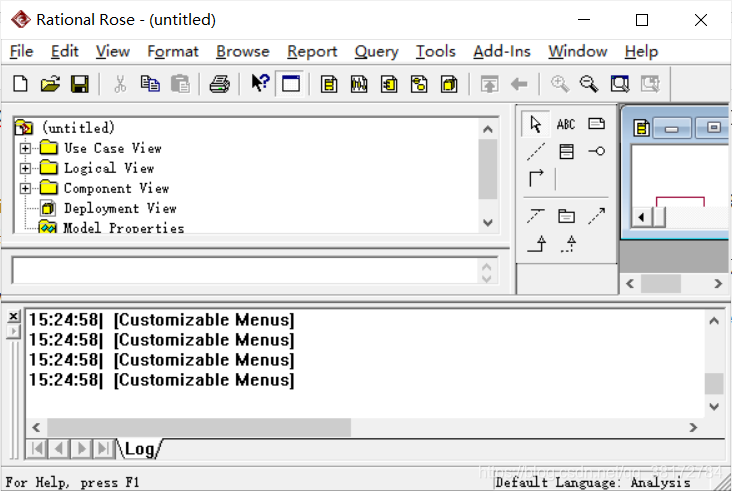Jump to first log tab with arrow
Image resolution: width=732 pixels, height=491 pixels.
(x=37, y=449)
